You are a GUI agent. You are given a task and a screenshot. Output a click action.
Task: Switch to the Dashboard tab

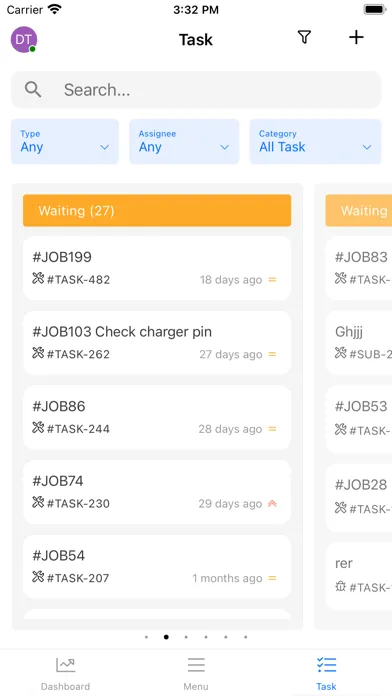(65, 673)
